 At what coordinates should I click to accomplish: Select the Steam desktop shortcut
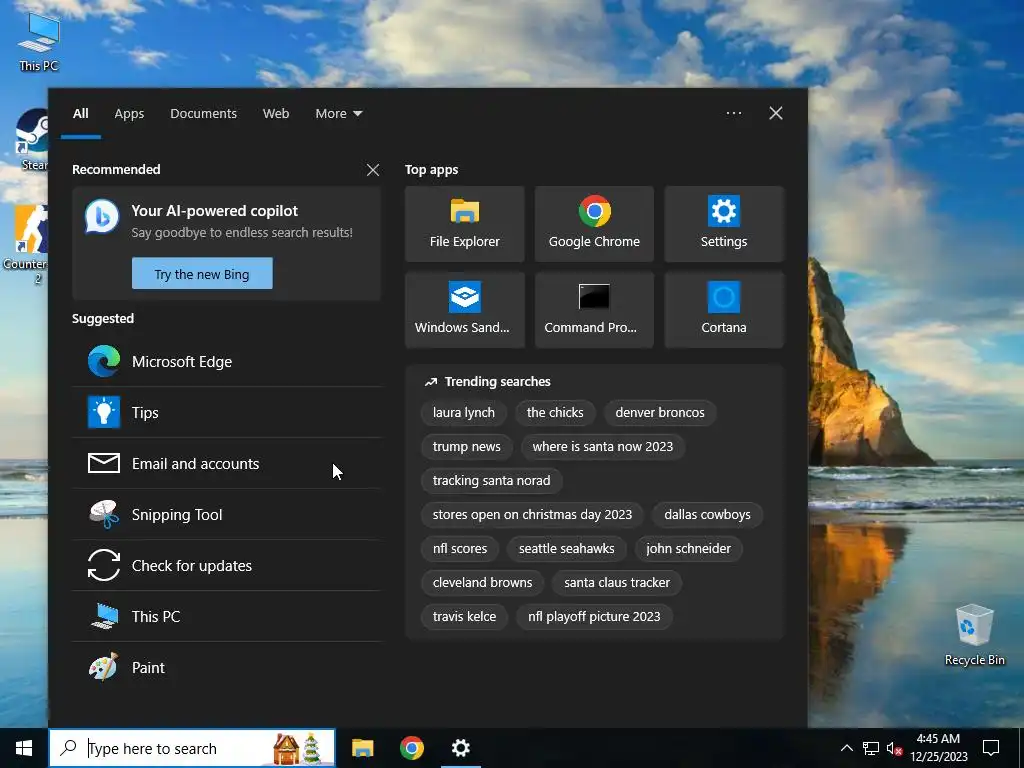coord(31,140)
